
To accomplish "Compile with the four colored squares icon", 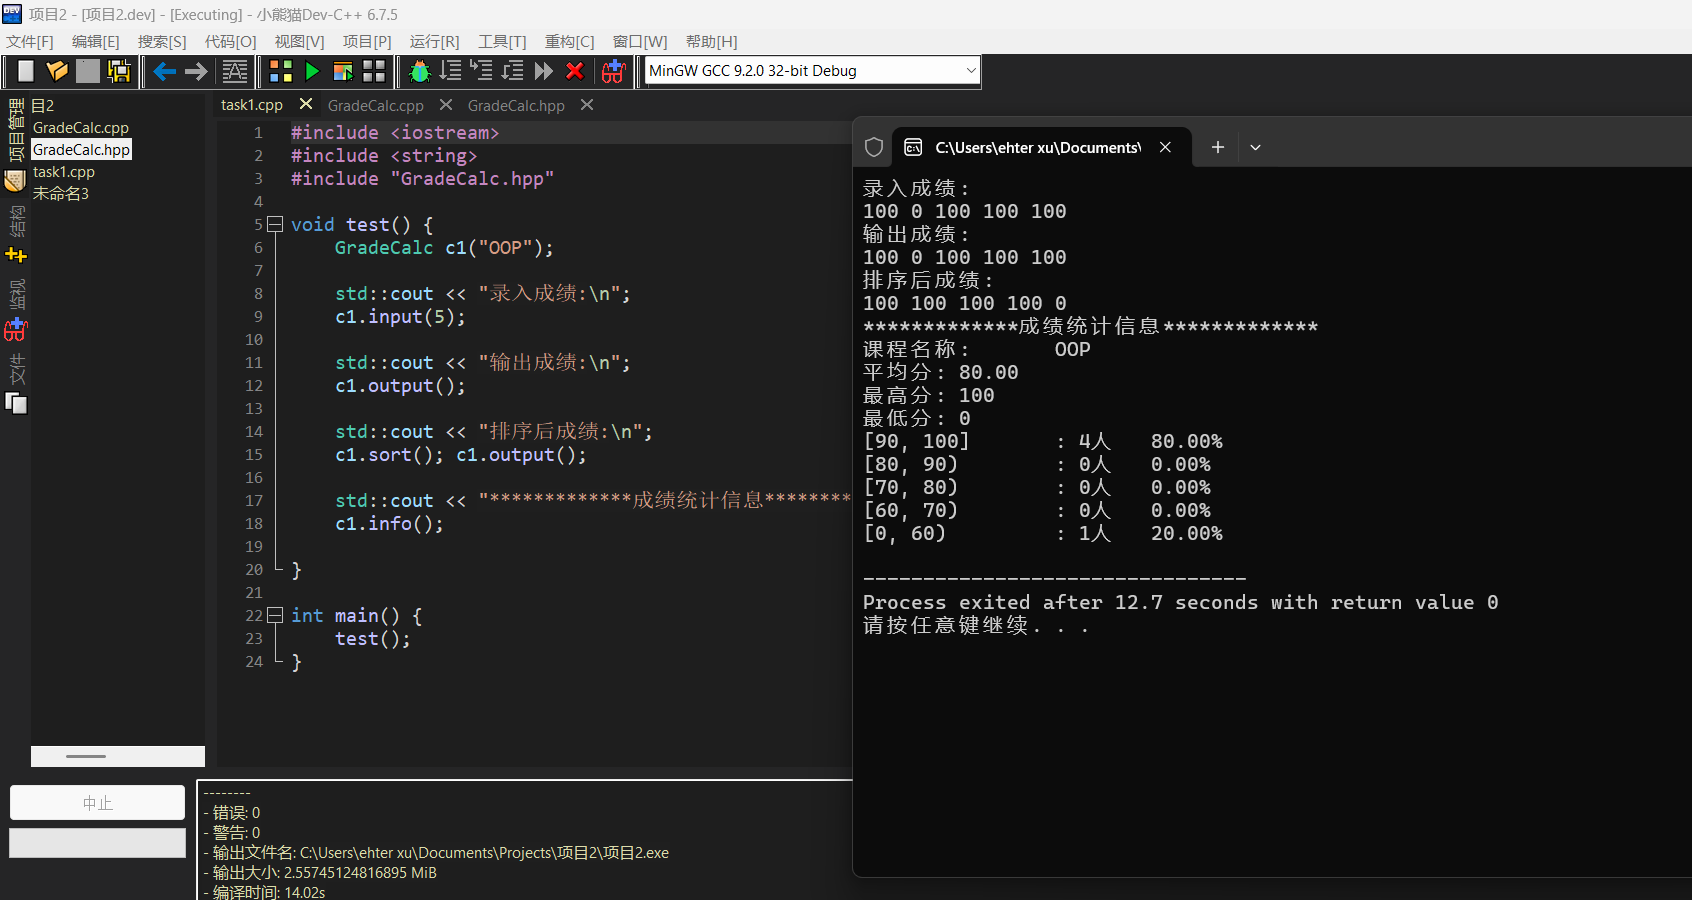I will [x=281, y=71].
